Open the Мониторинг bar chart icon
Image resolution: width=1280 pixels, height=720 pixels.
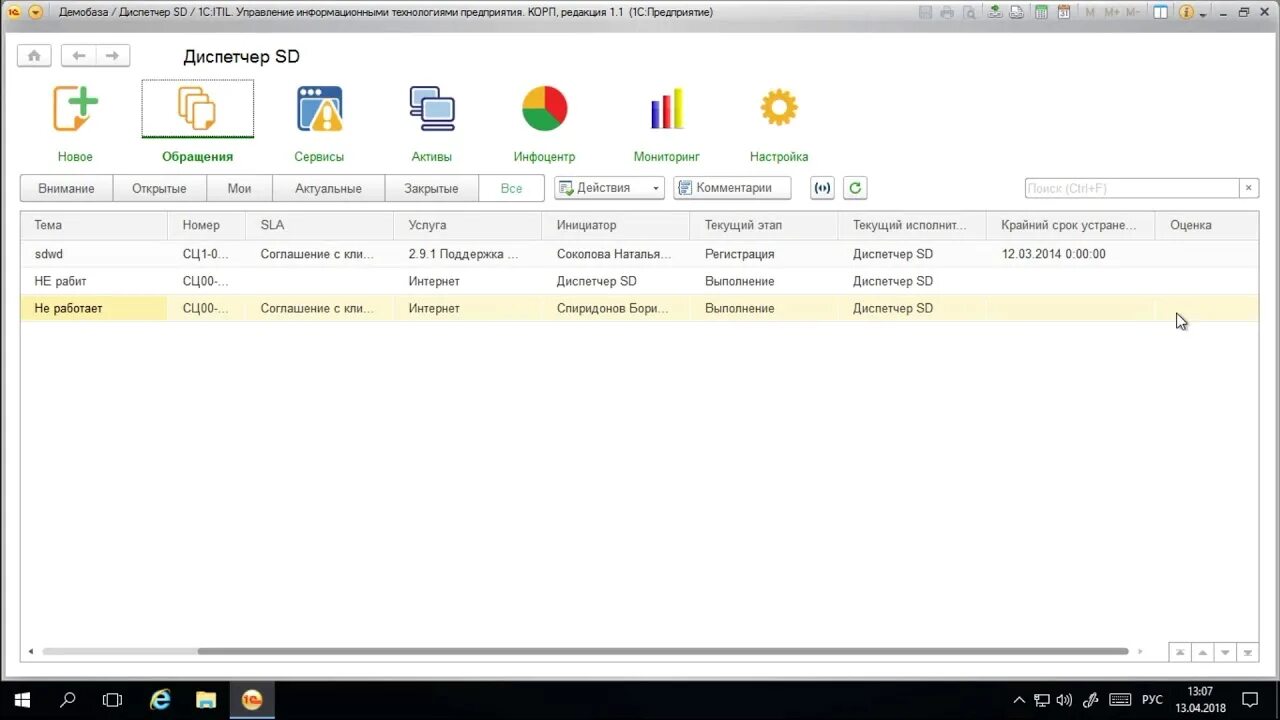666,109
